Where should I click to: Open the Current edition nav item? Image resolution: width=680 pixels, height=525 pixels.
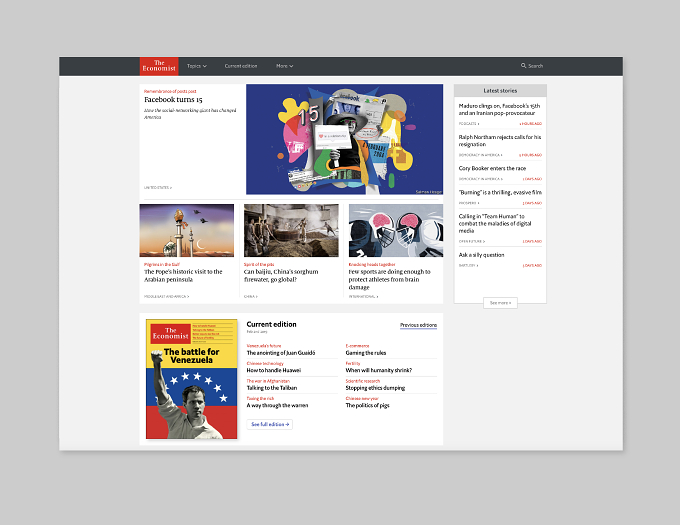(241, 66)
